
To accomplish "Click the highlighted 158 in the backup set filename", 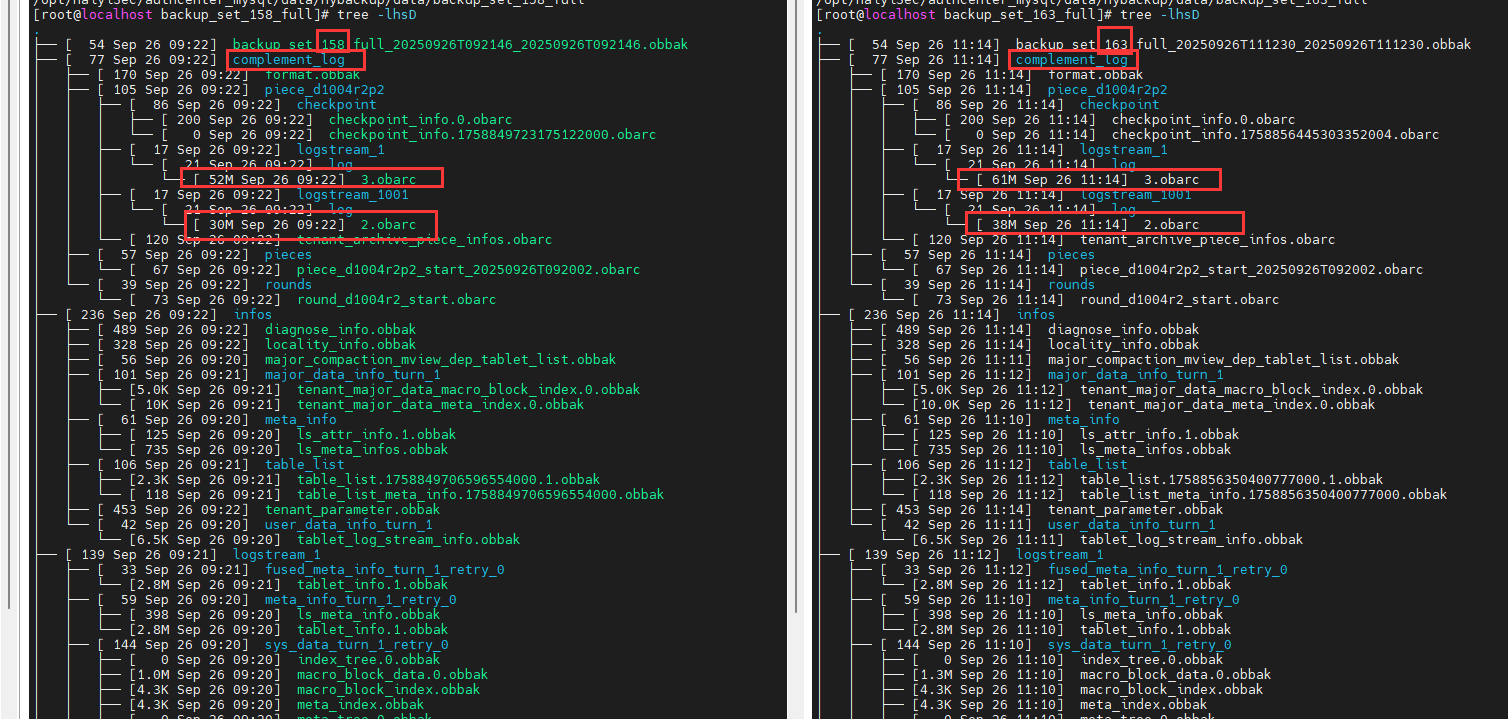I will click(x=332, y=45).
